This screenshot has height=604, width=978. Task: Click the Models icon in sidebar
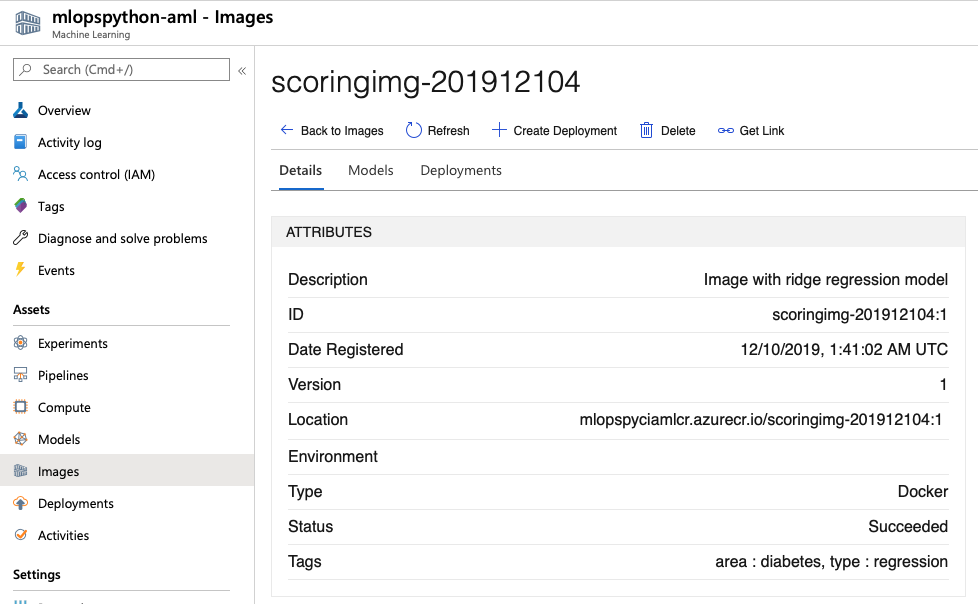[x=21, y=439]
